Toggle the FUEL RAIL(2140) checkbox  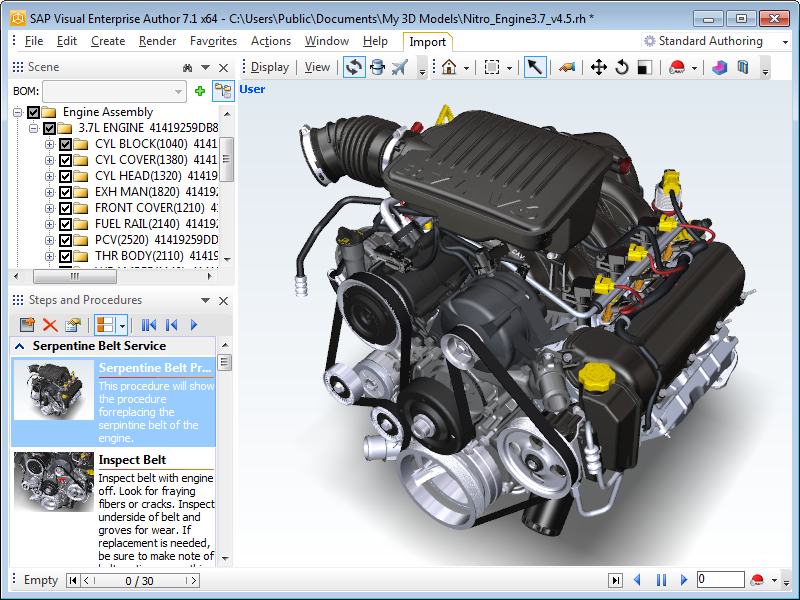[x=66, y=224]
